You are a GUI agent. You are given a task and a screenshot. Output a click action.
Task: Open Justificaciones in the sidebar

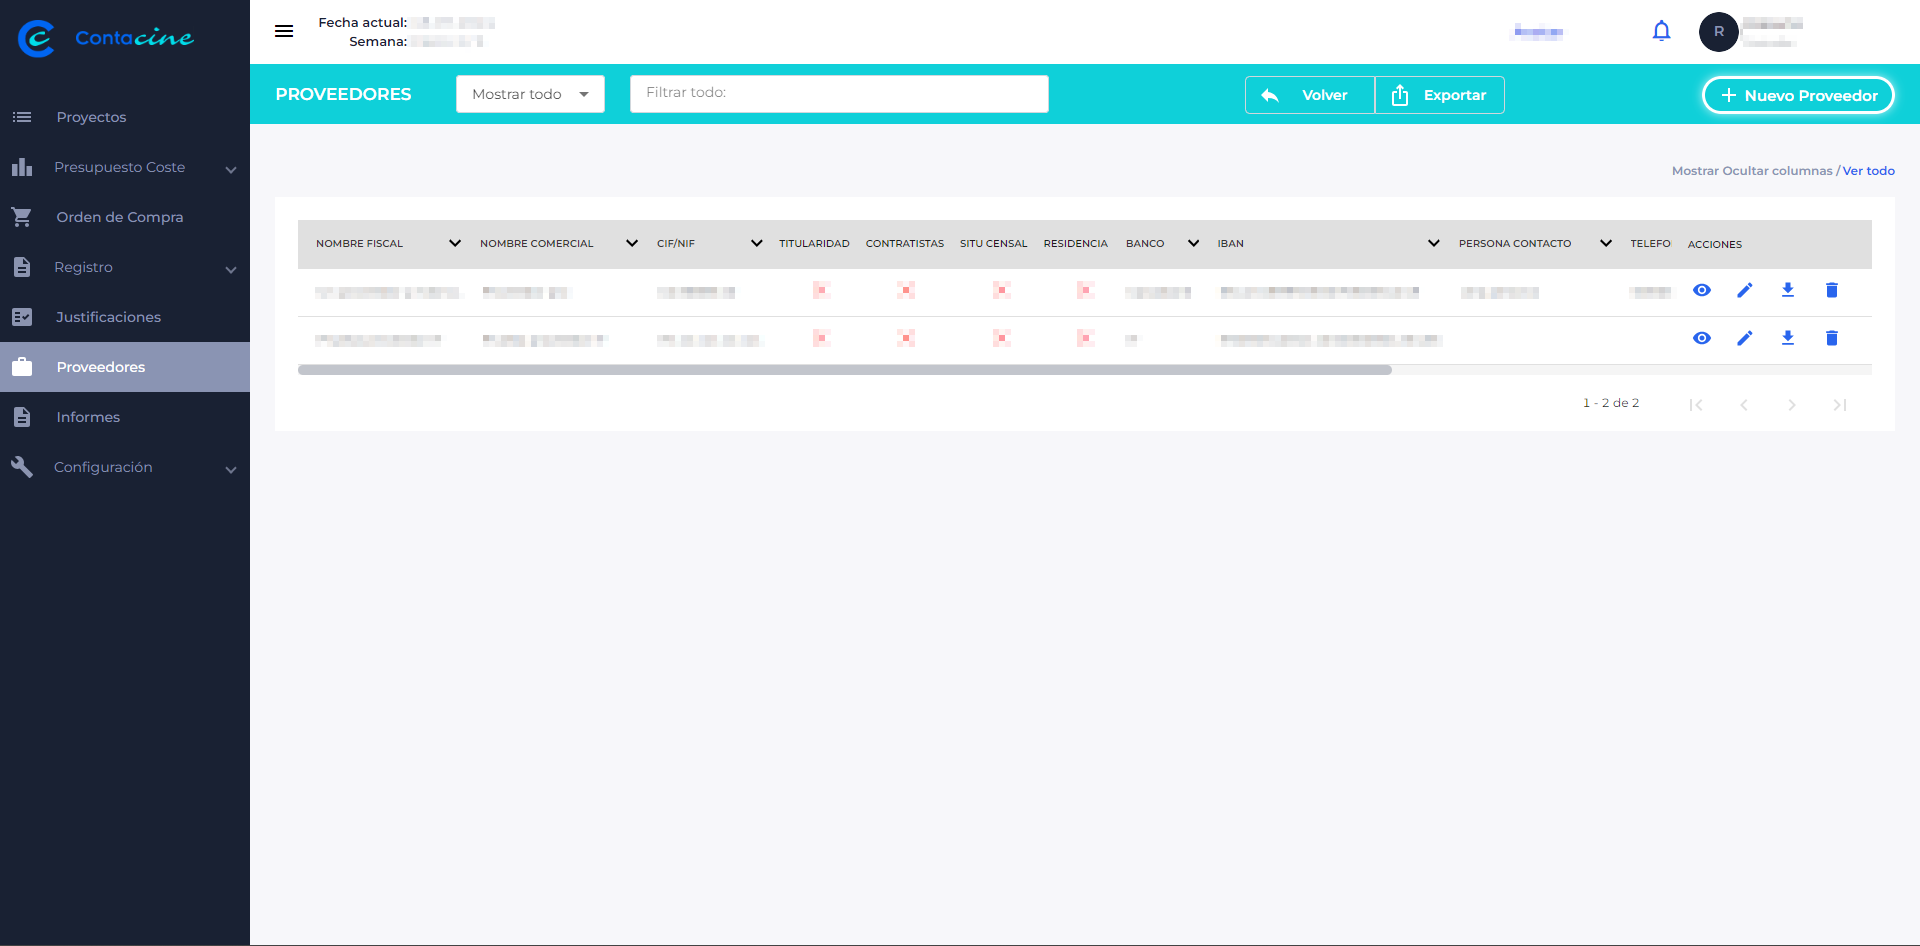point(108,317)
